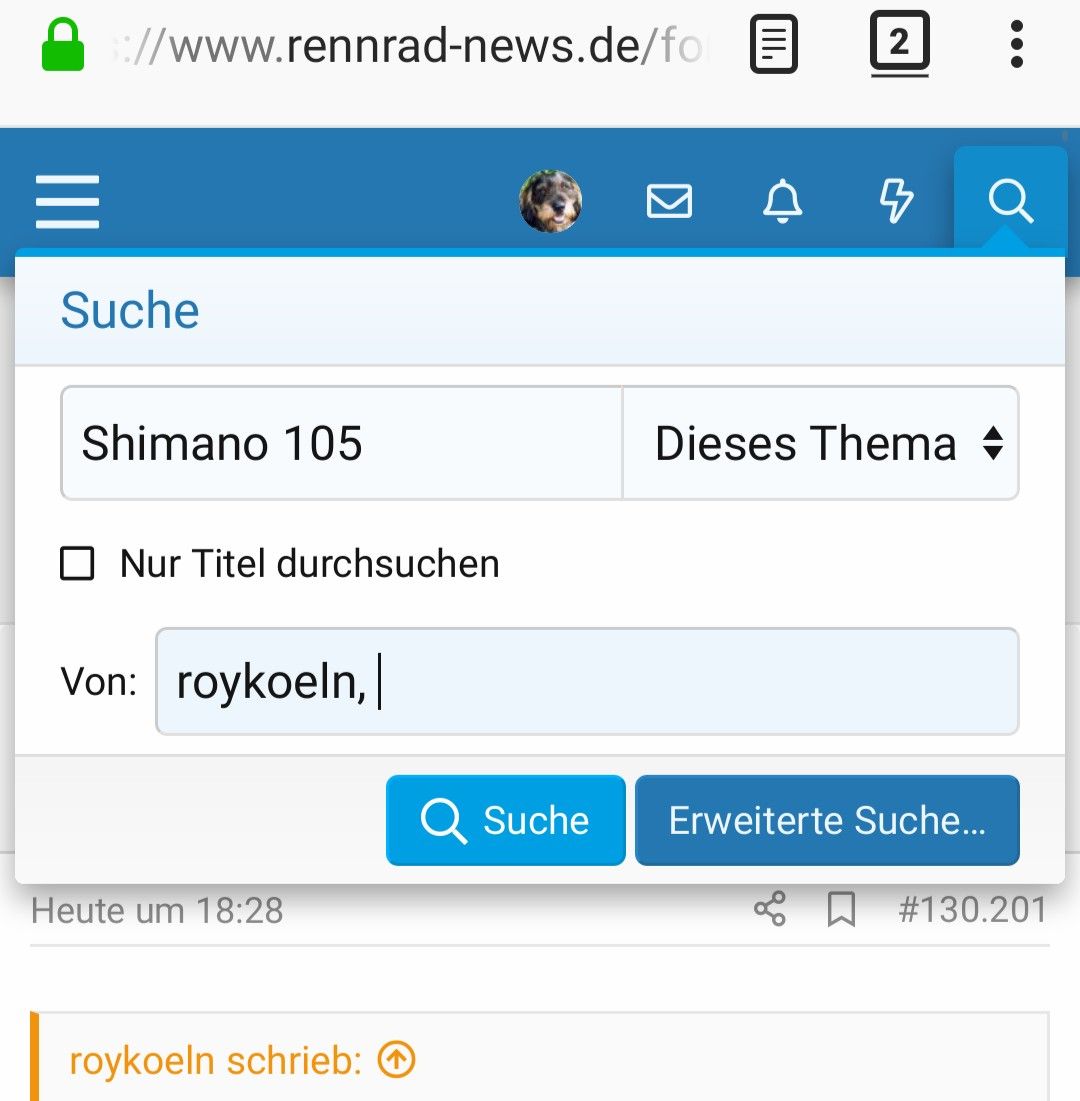Enable 'Nur Titel durchsuchen' checkbox
Screen dimensions: 1080x1101
click(77, 564)
